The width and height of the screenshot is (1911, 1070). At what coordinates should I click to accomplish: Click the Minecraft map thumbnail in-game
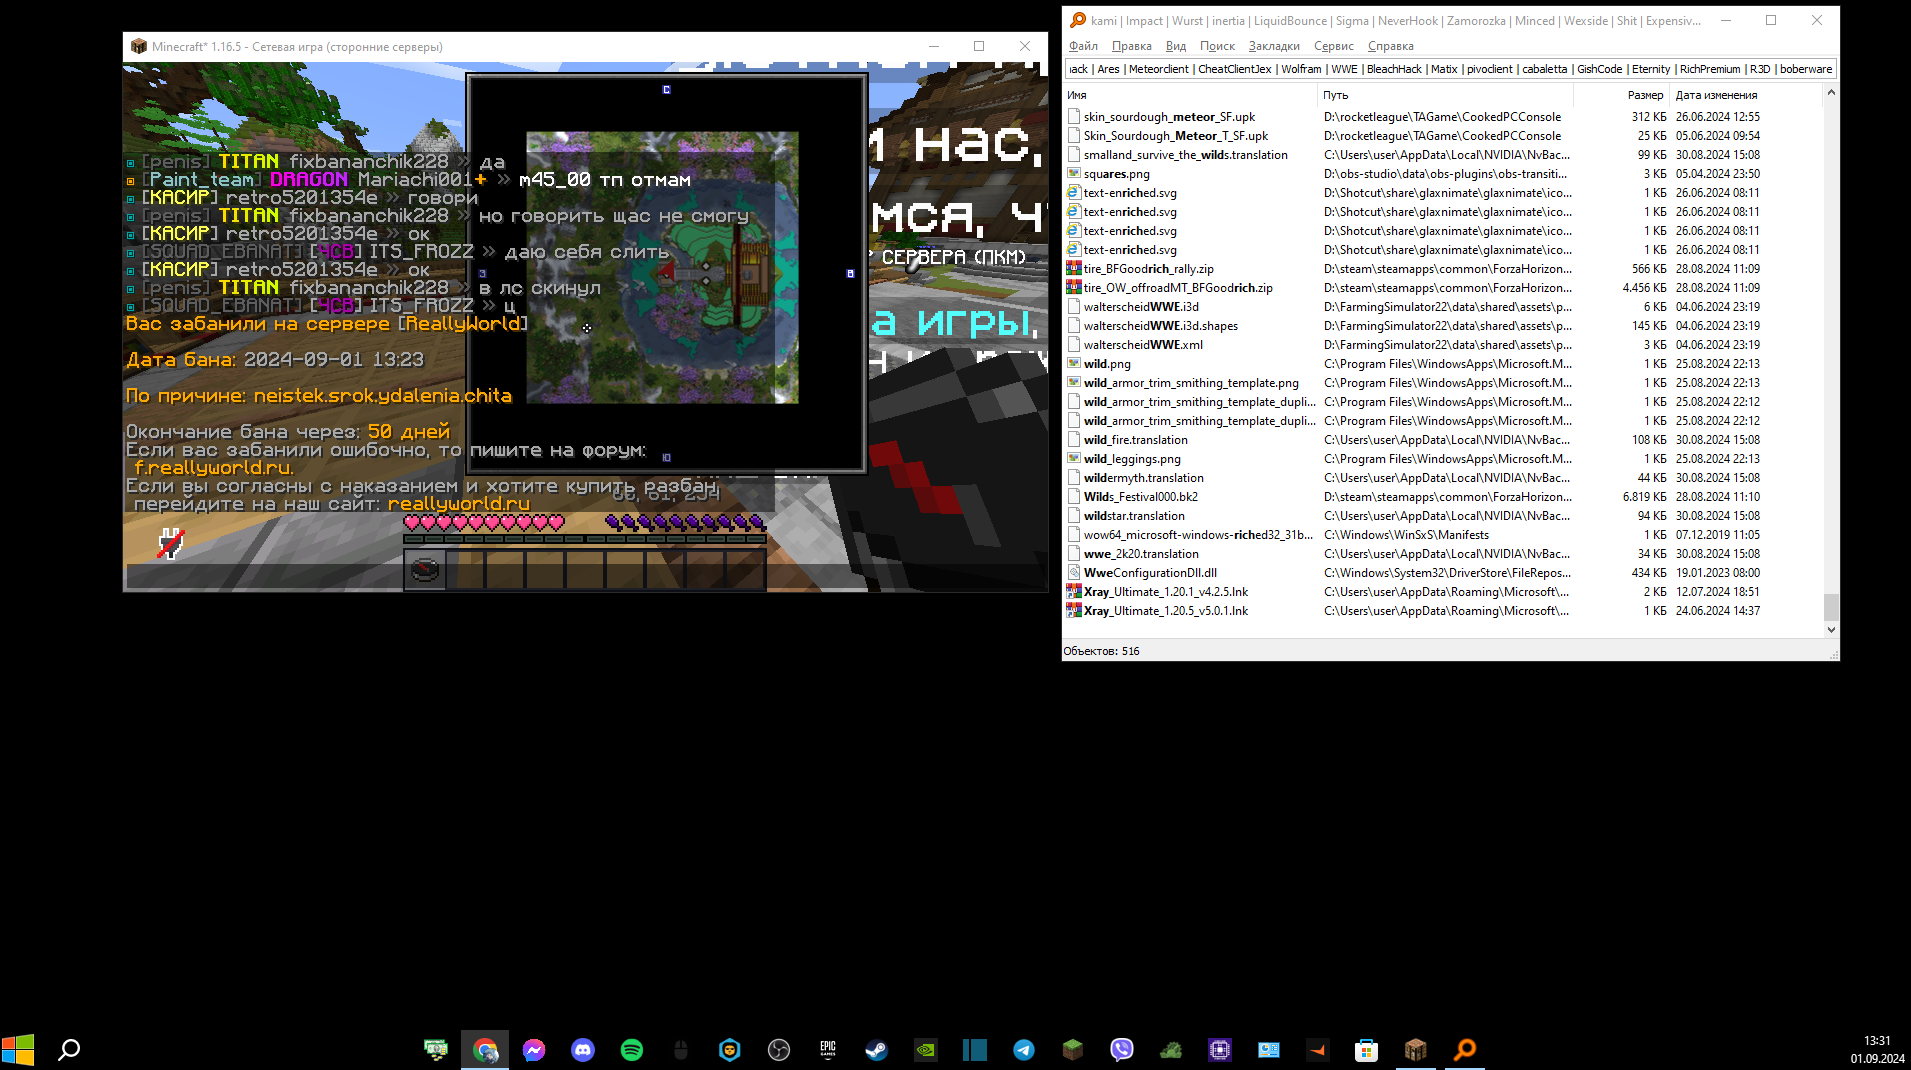coord(662,267)
